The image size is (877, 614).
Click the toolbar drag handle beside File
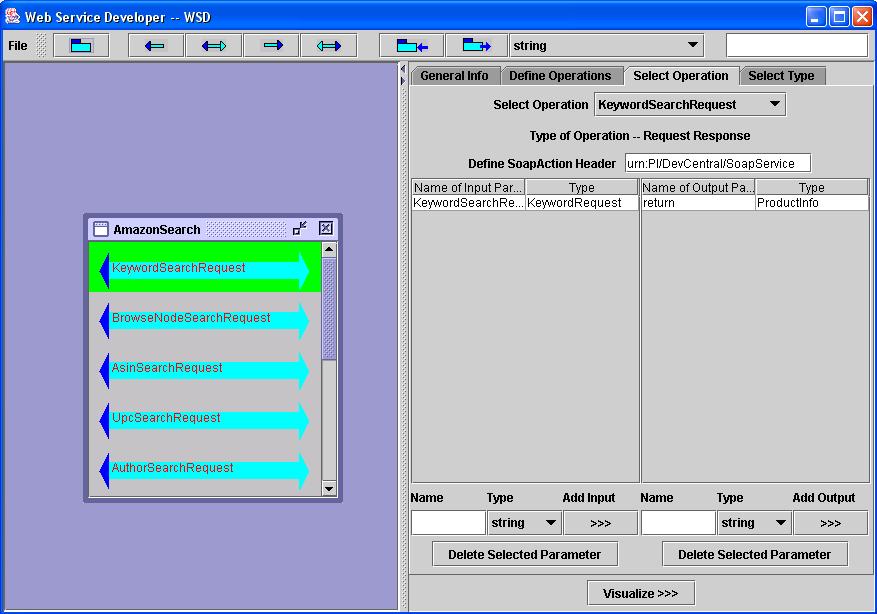(41, 46)
